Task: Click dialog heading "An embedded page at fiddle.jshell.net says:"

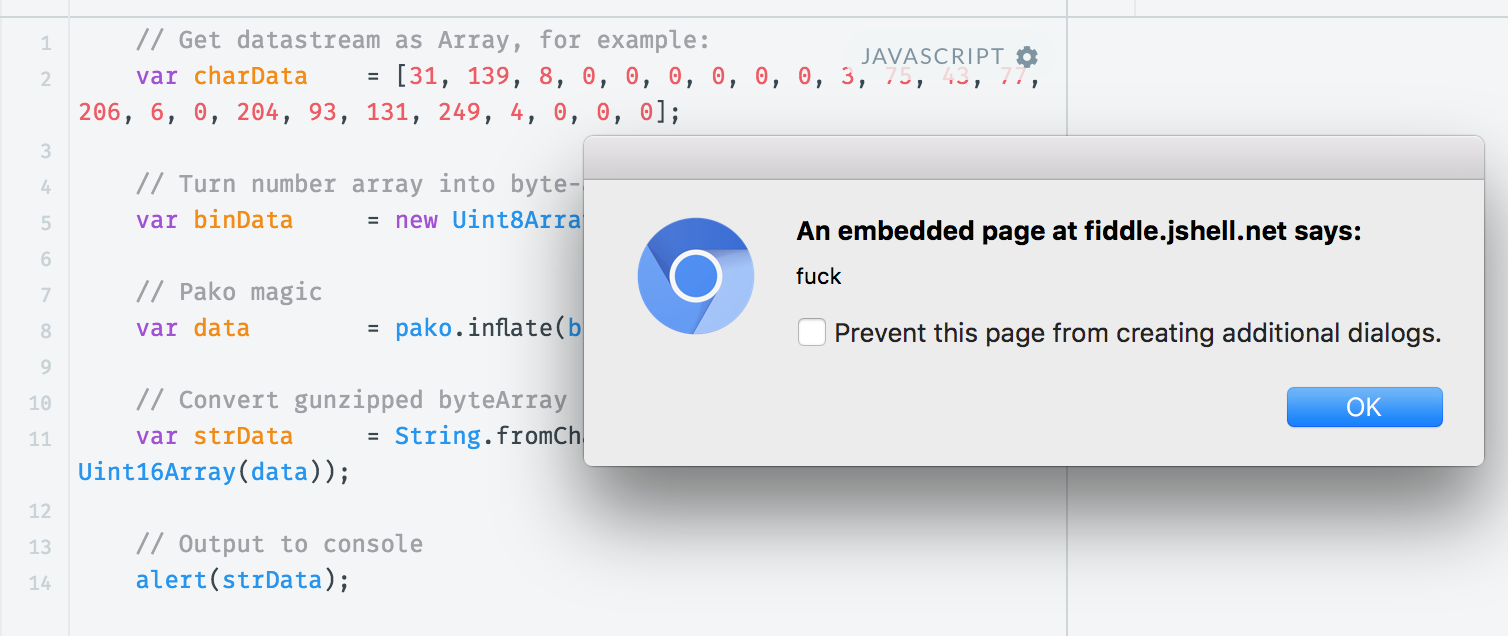Action: click(1079, 232)
